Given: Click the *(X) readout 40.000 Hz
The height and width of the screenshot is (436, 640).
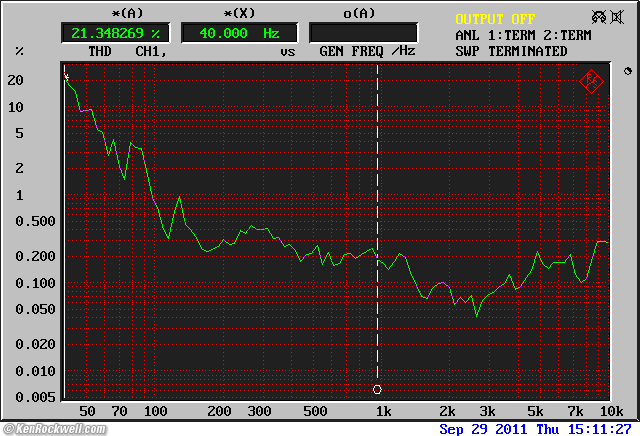Looking at the screenshot, I should pos(240,33).
